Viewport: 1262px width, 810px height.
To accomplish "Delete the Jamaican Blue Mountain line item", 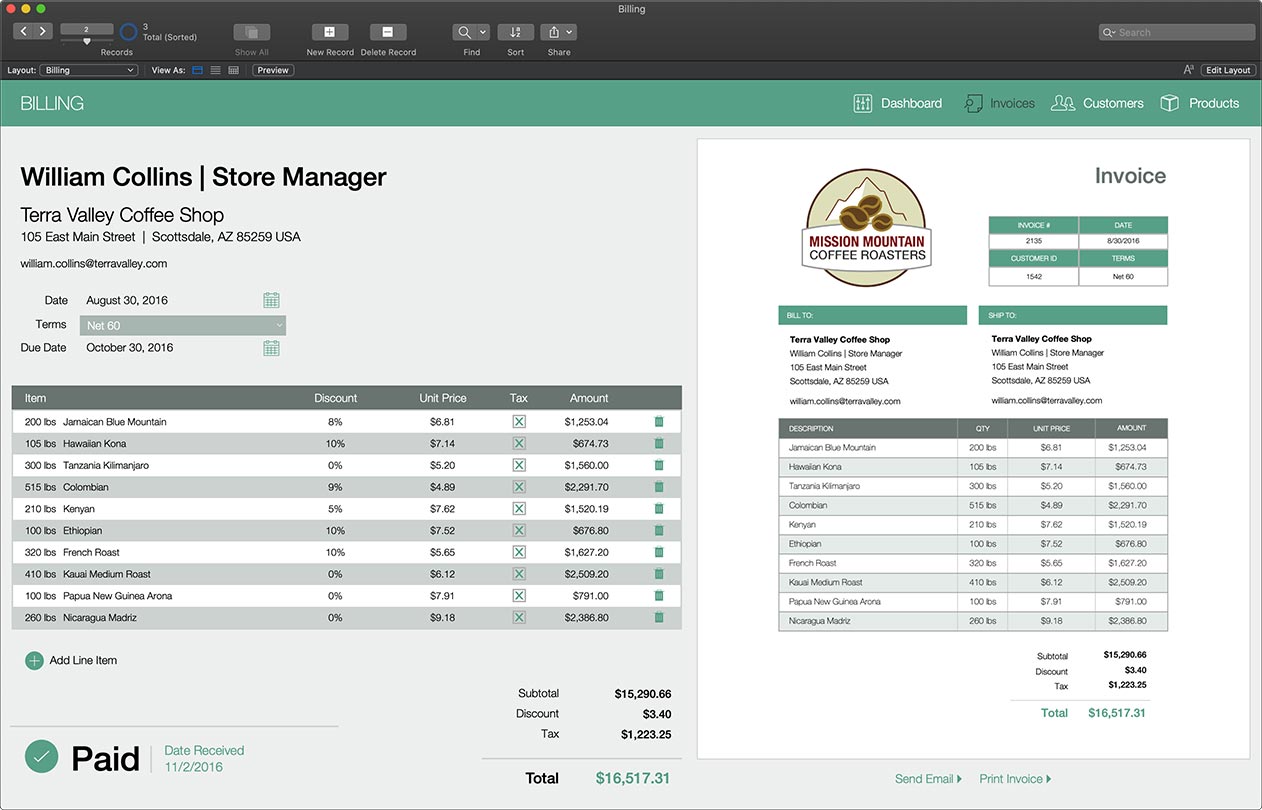I will coord(658,422).
